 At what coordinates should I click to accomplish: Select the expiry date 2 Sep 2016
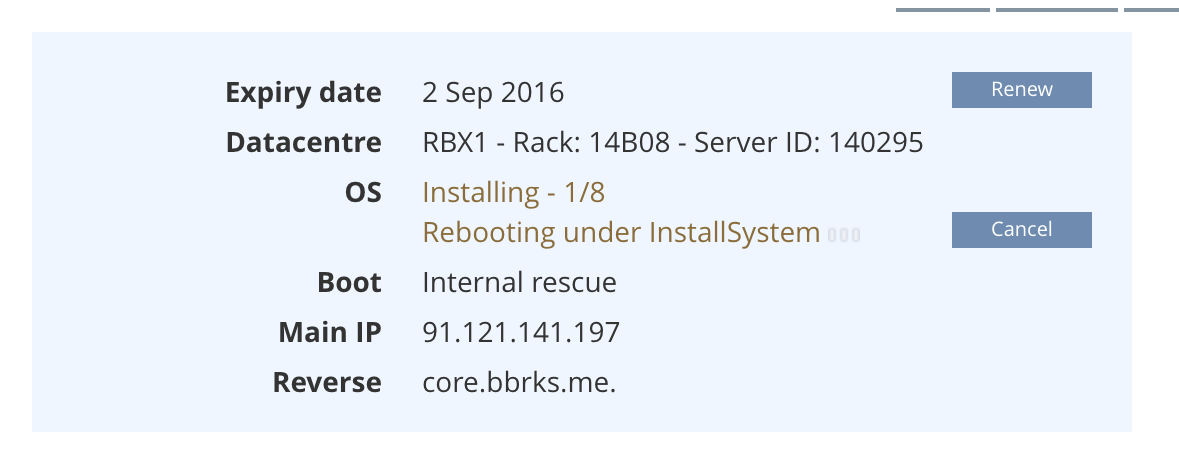tap(493, 93)
